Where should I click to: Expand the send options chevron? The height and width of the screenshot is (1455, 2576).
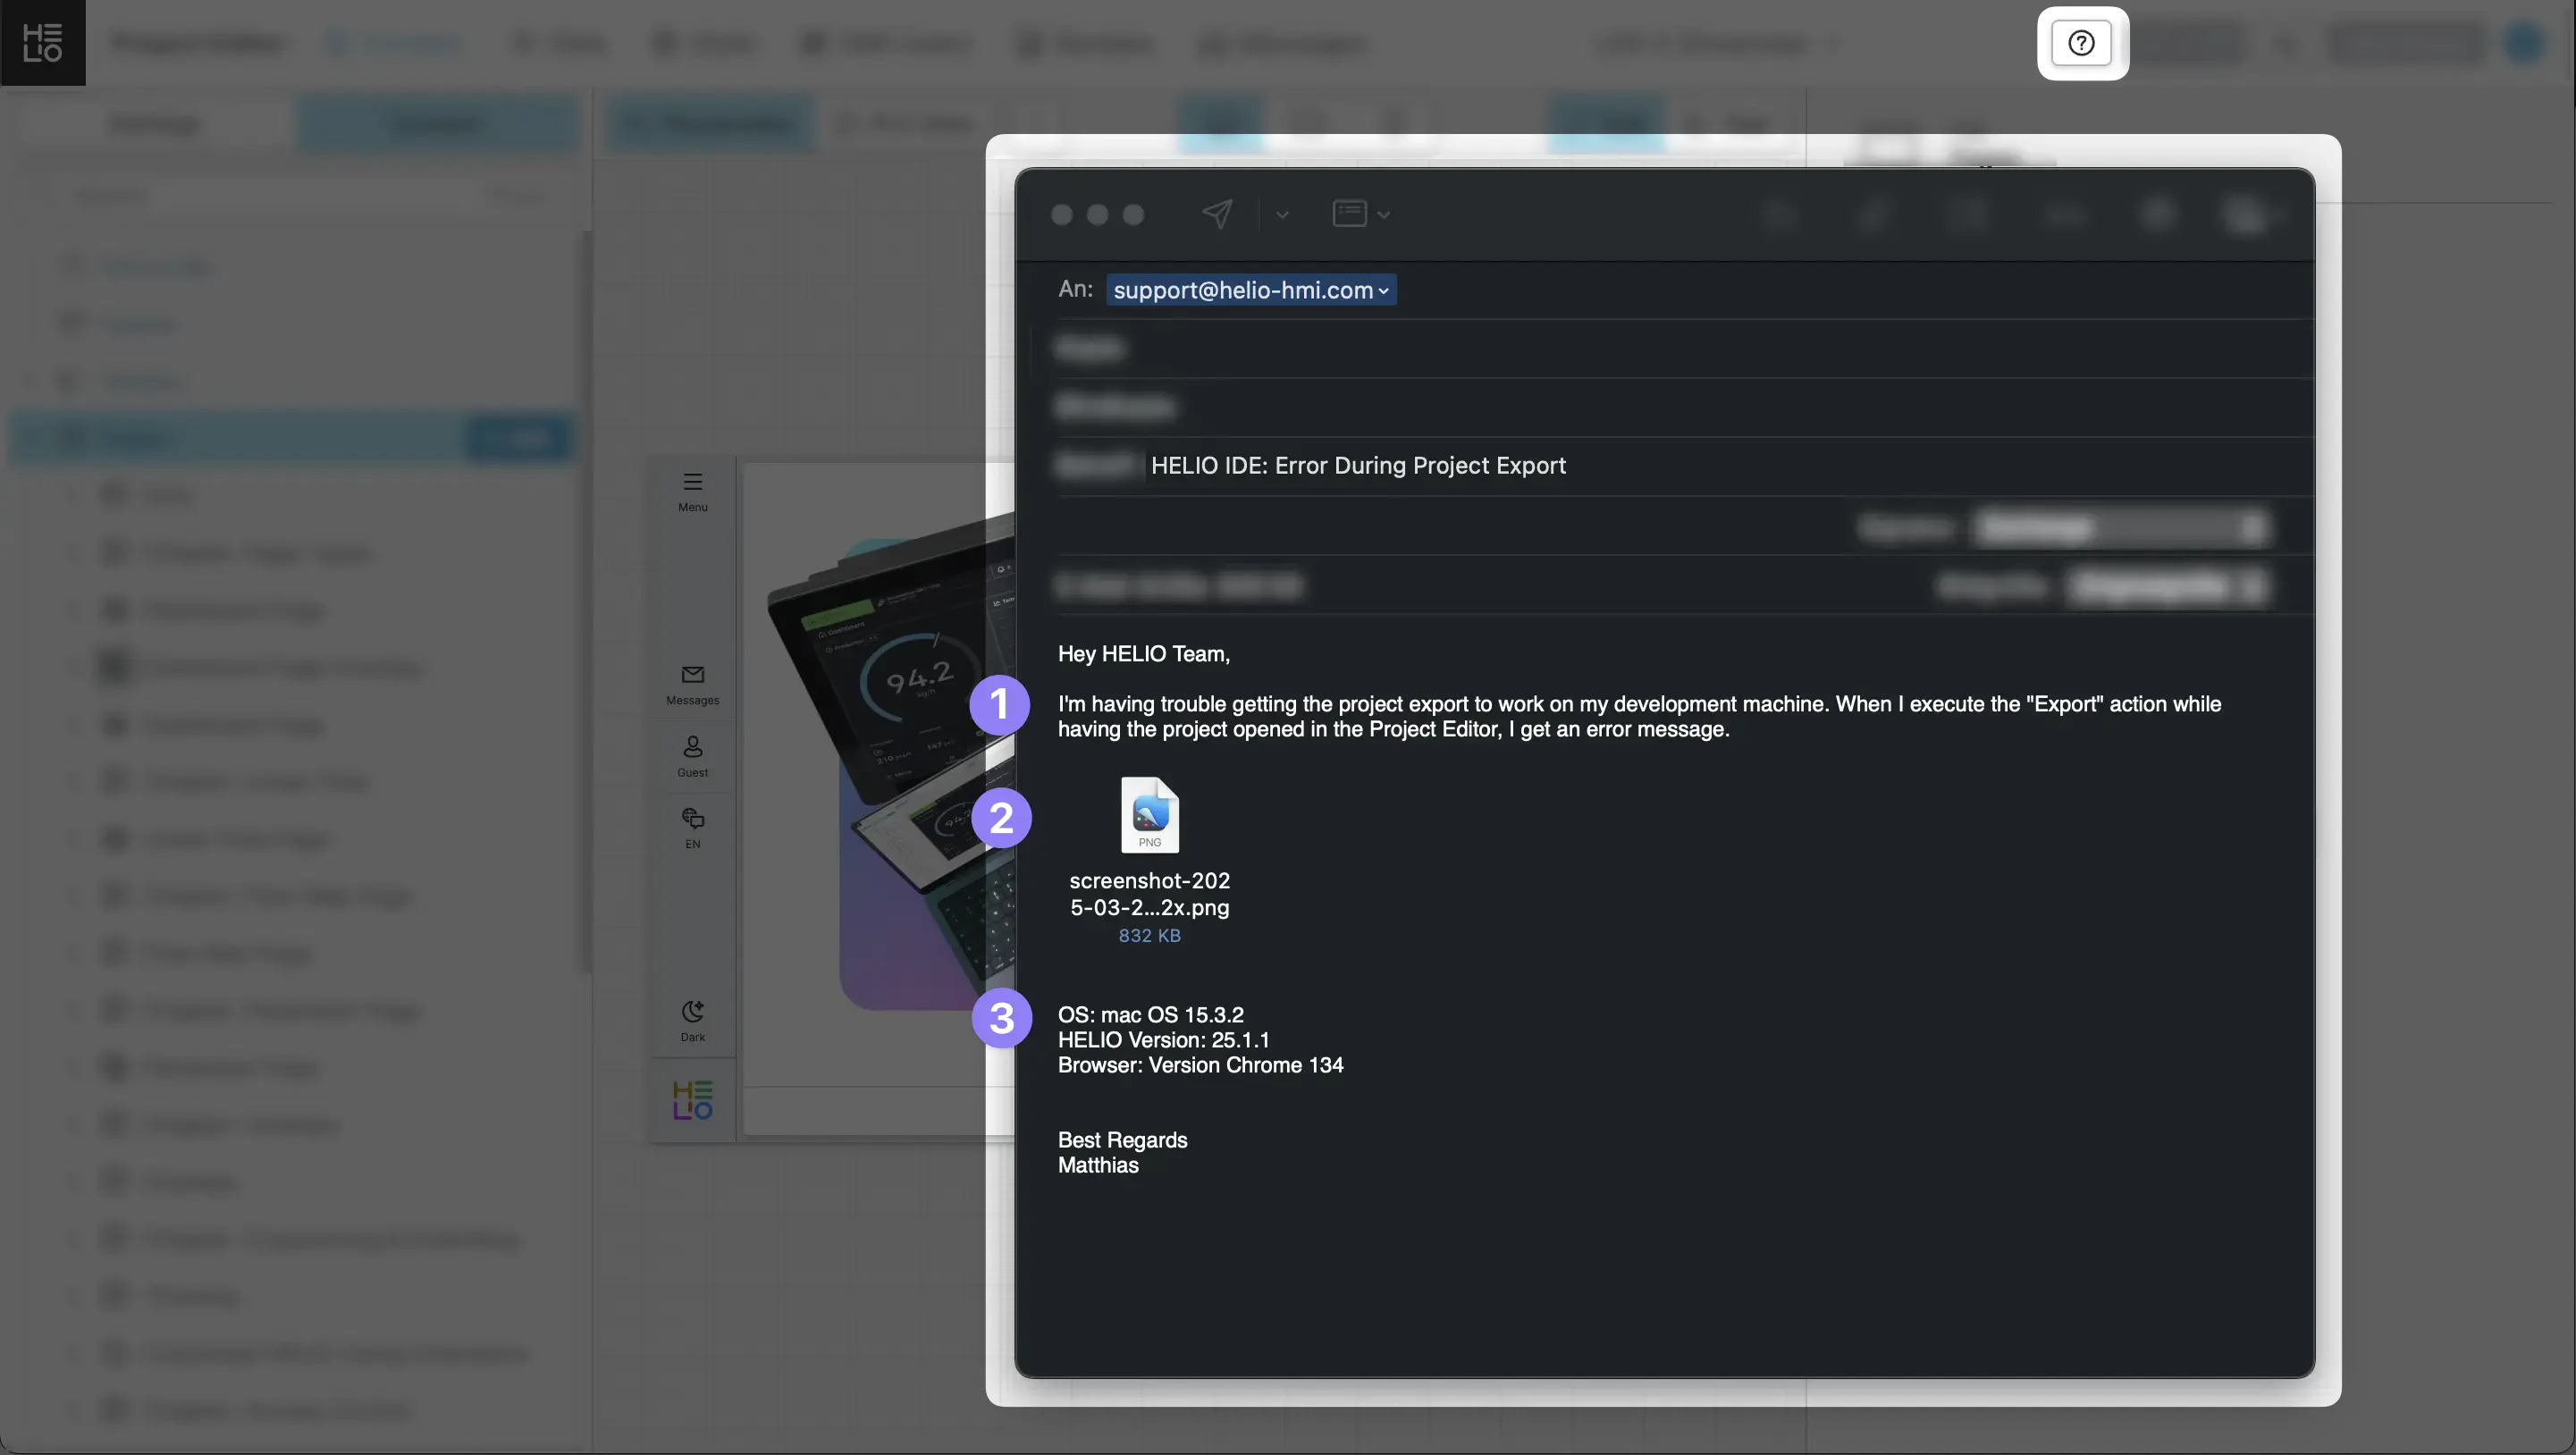click(x=1282, y=214)
